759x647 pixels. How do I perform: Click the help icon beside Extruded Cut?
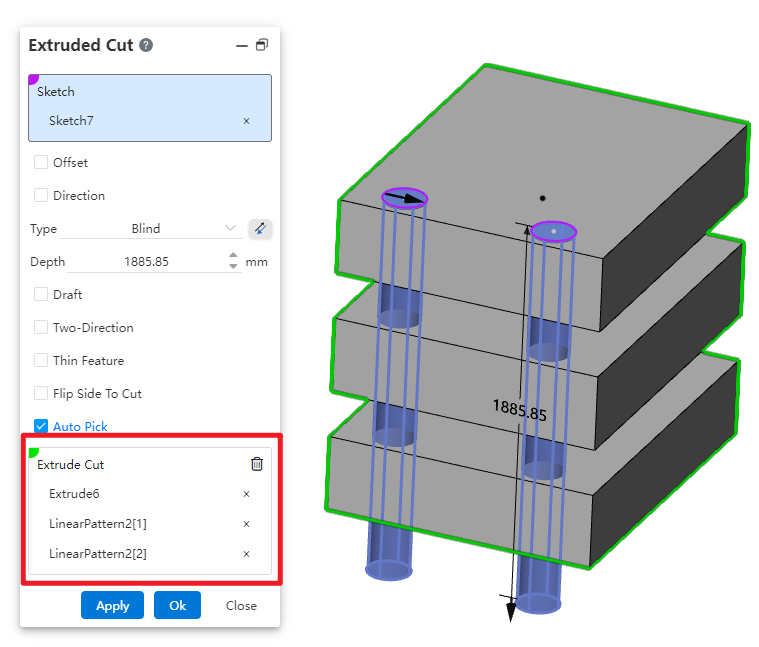click(146, 45)
